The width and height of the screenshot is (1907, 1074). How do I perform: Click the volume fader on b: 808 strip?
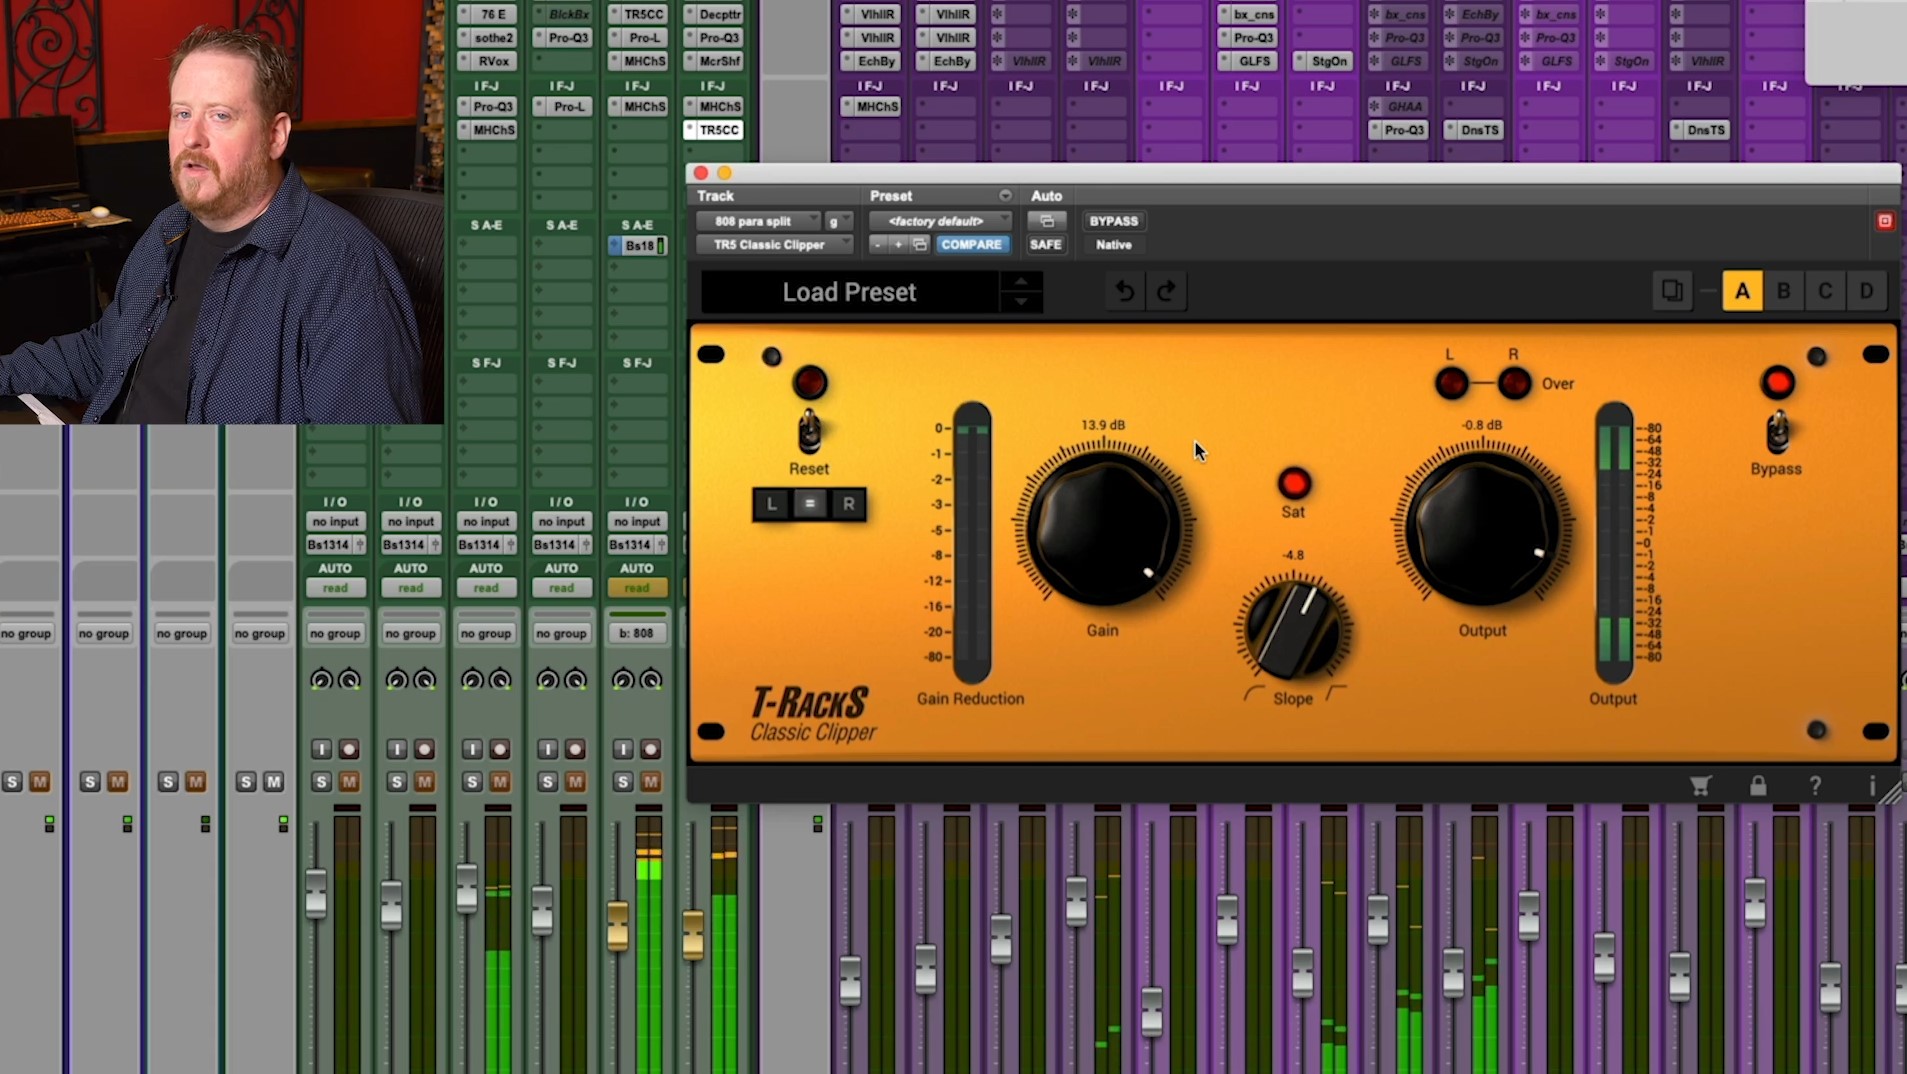pos(618,926)
